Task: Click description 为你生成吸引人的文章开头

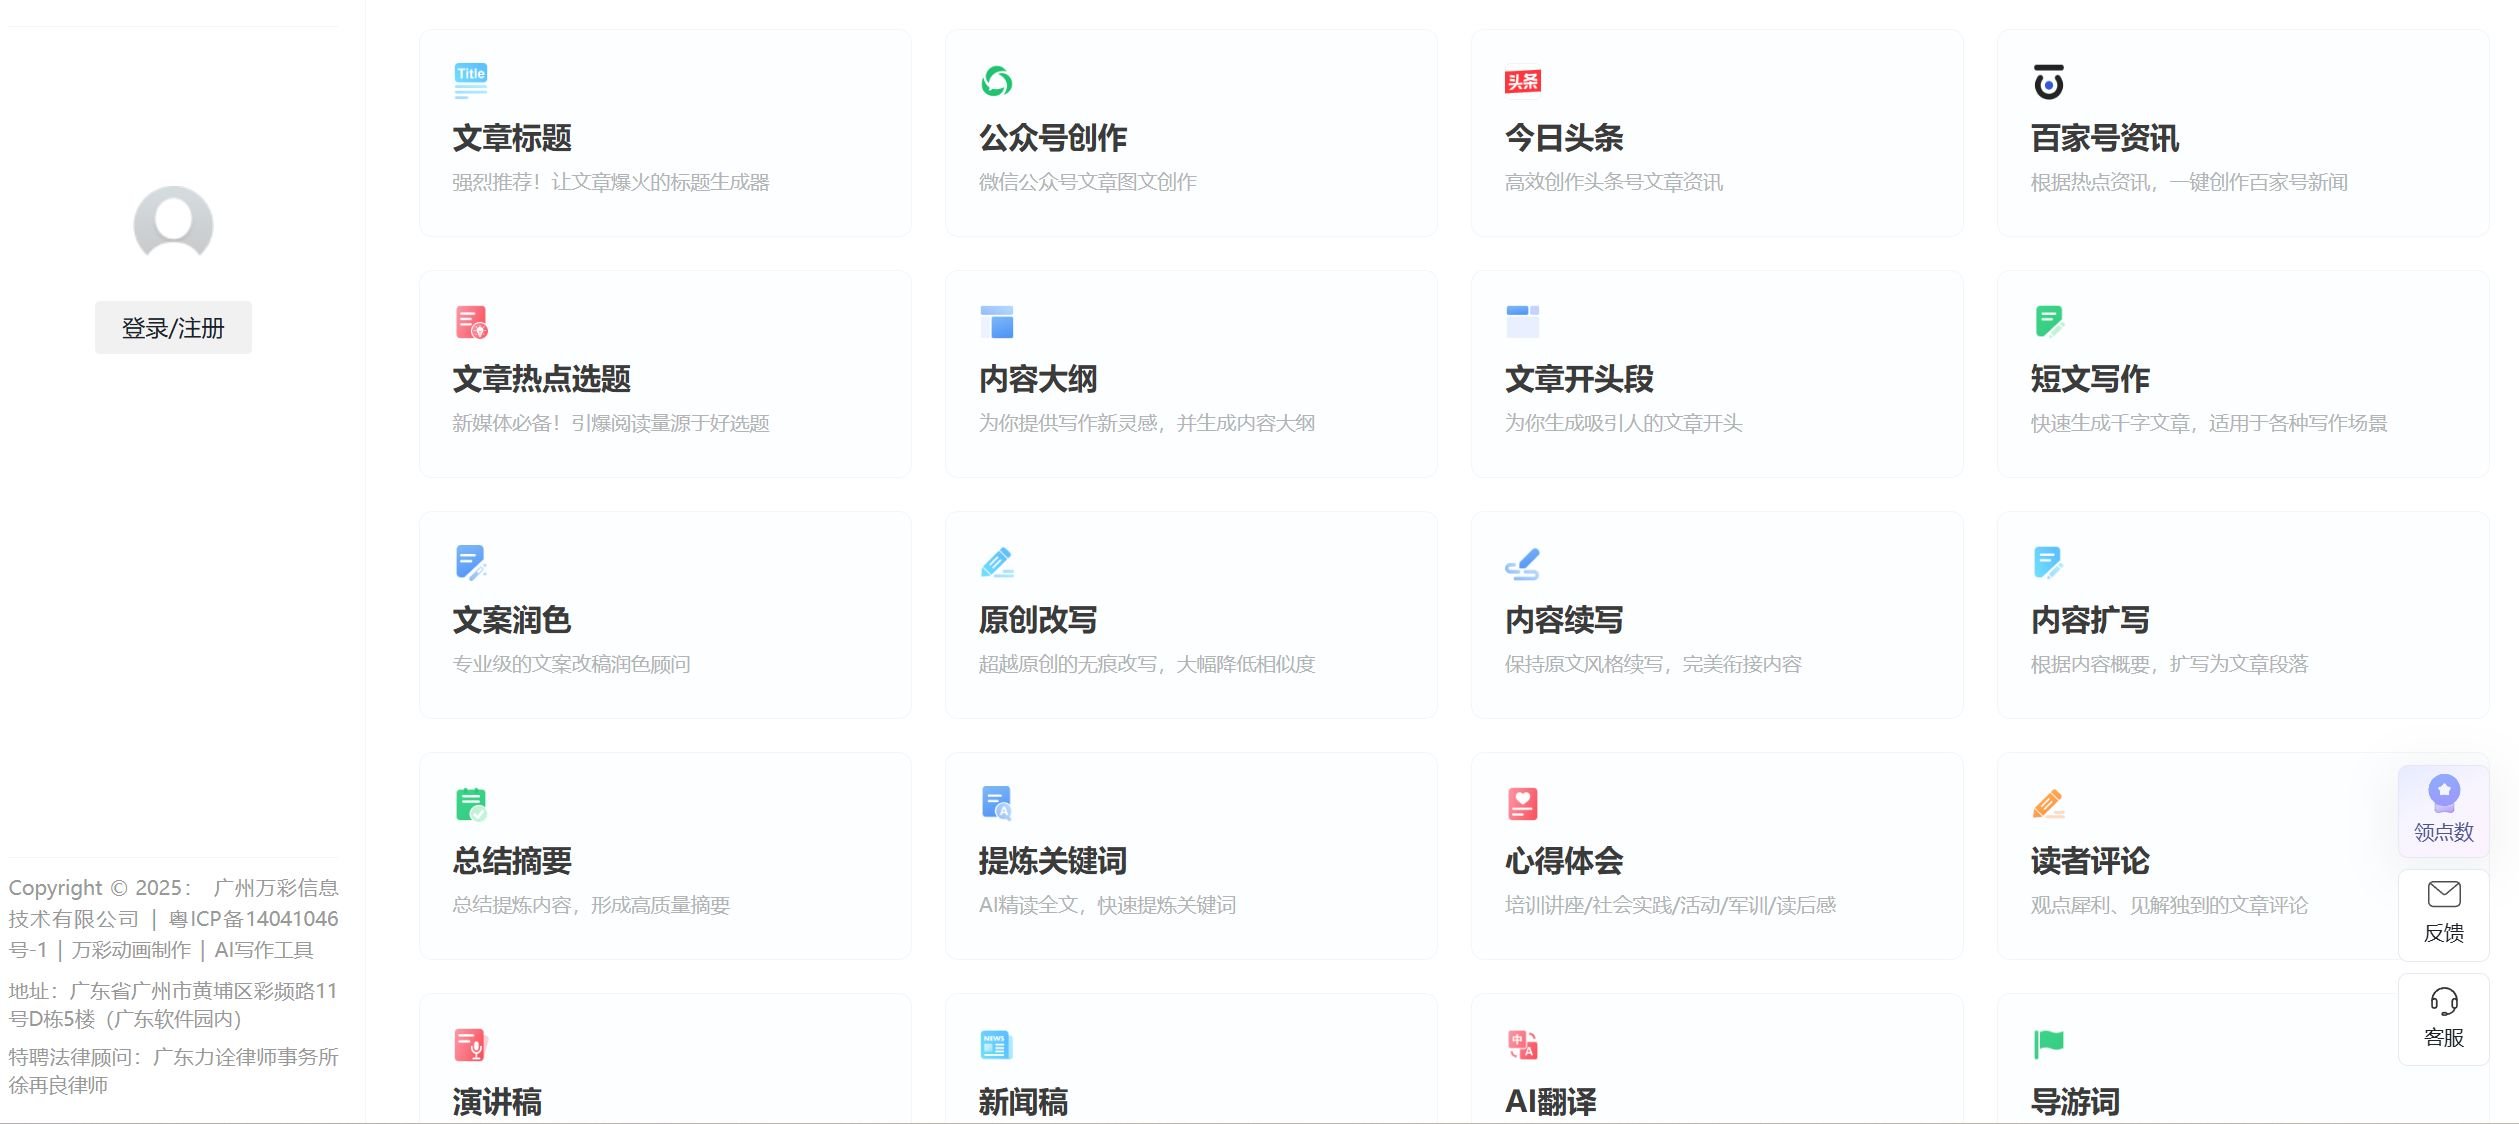Action: pos(1624,423)
